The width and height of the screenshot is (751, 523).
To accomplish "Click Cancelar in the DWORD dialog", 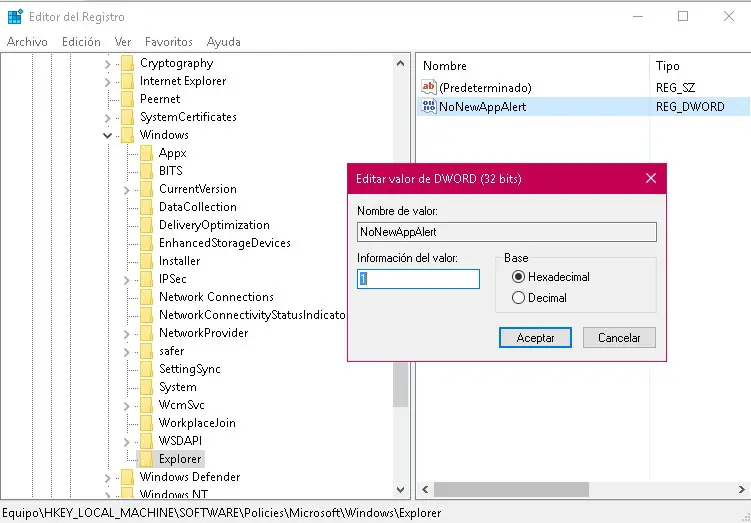I will tap(619, 338).
